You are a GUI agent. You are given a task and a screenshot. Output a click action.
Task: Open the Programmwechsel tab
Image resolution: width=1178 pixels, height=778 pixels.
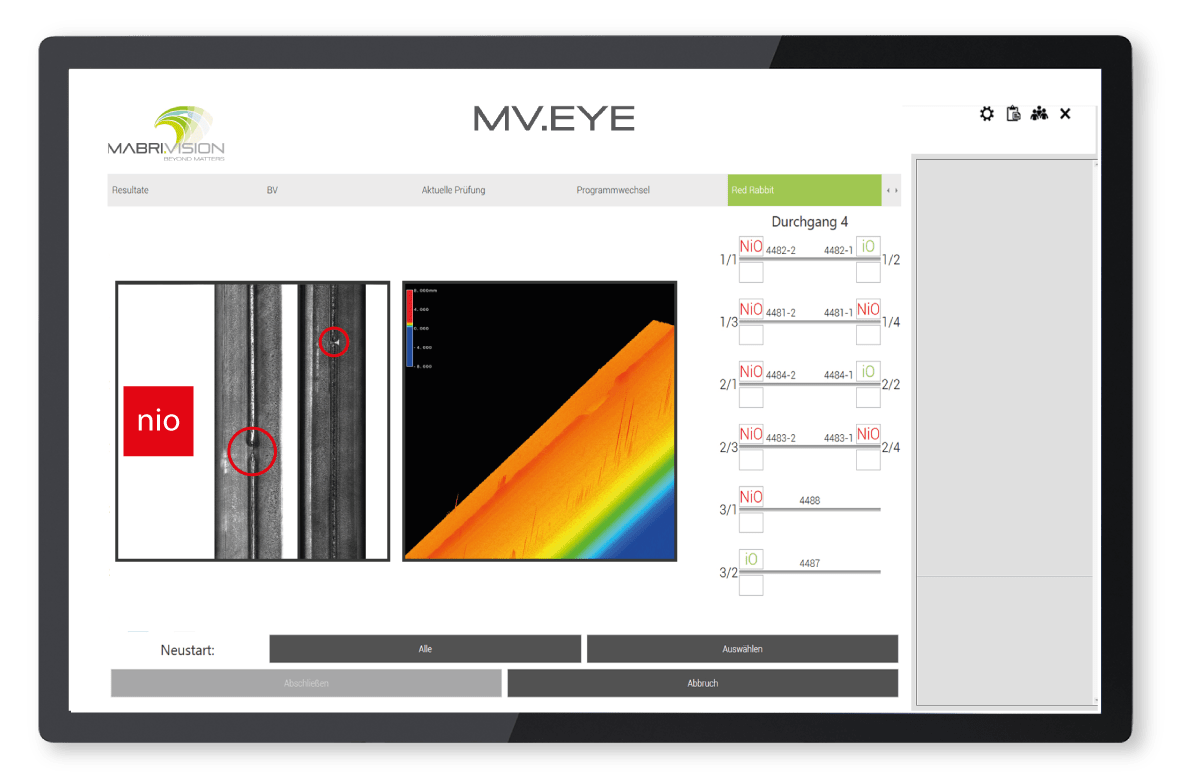click(613, 190)
